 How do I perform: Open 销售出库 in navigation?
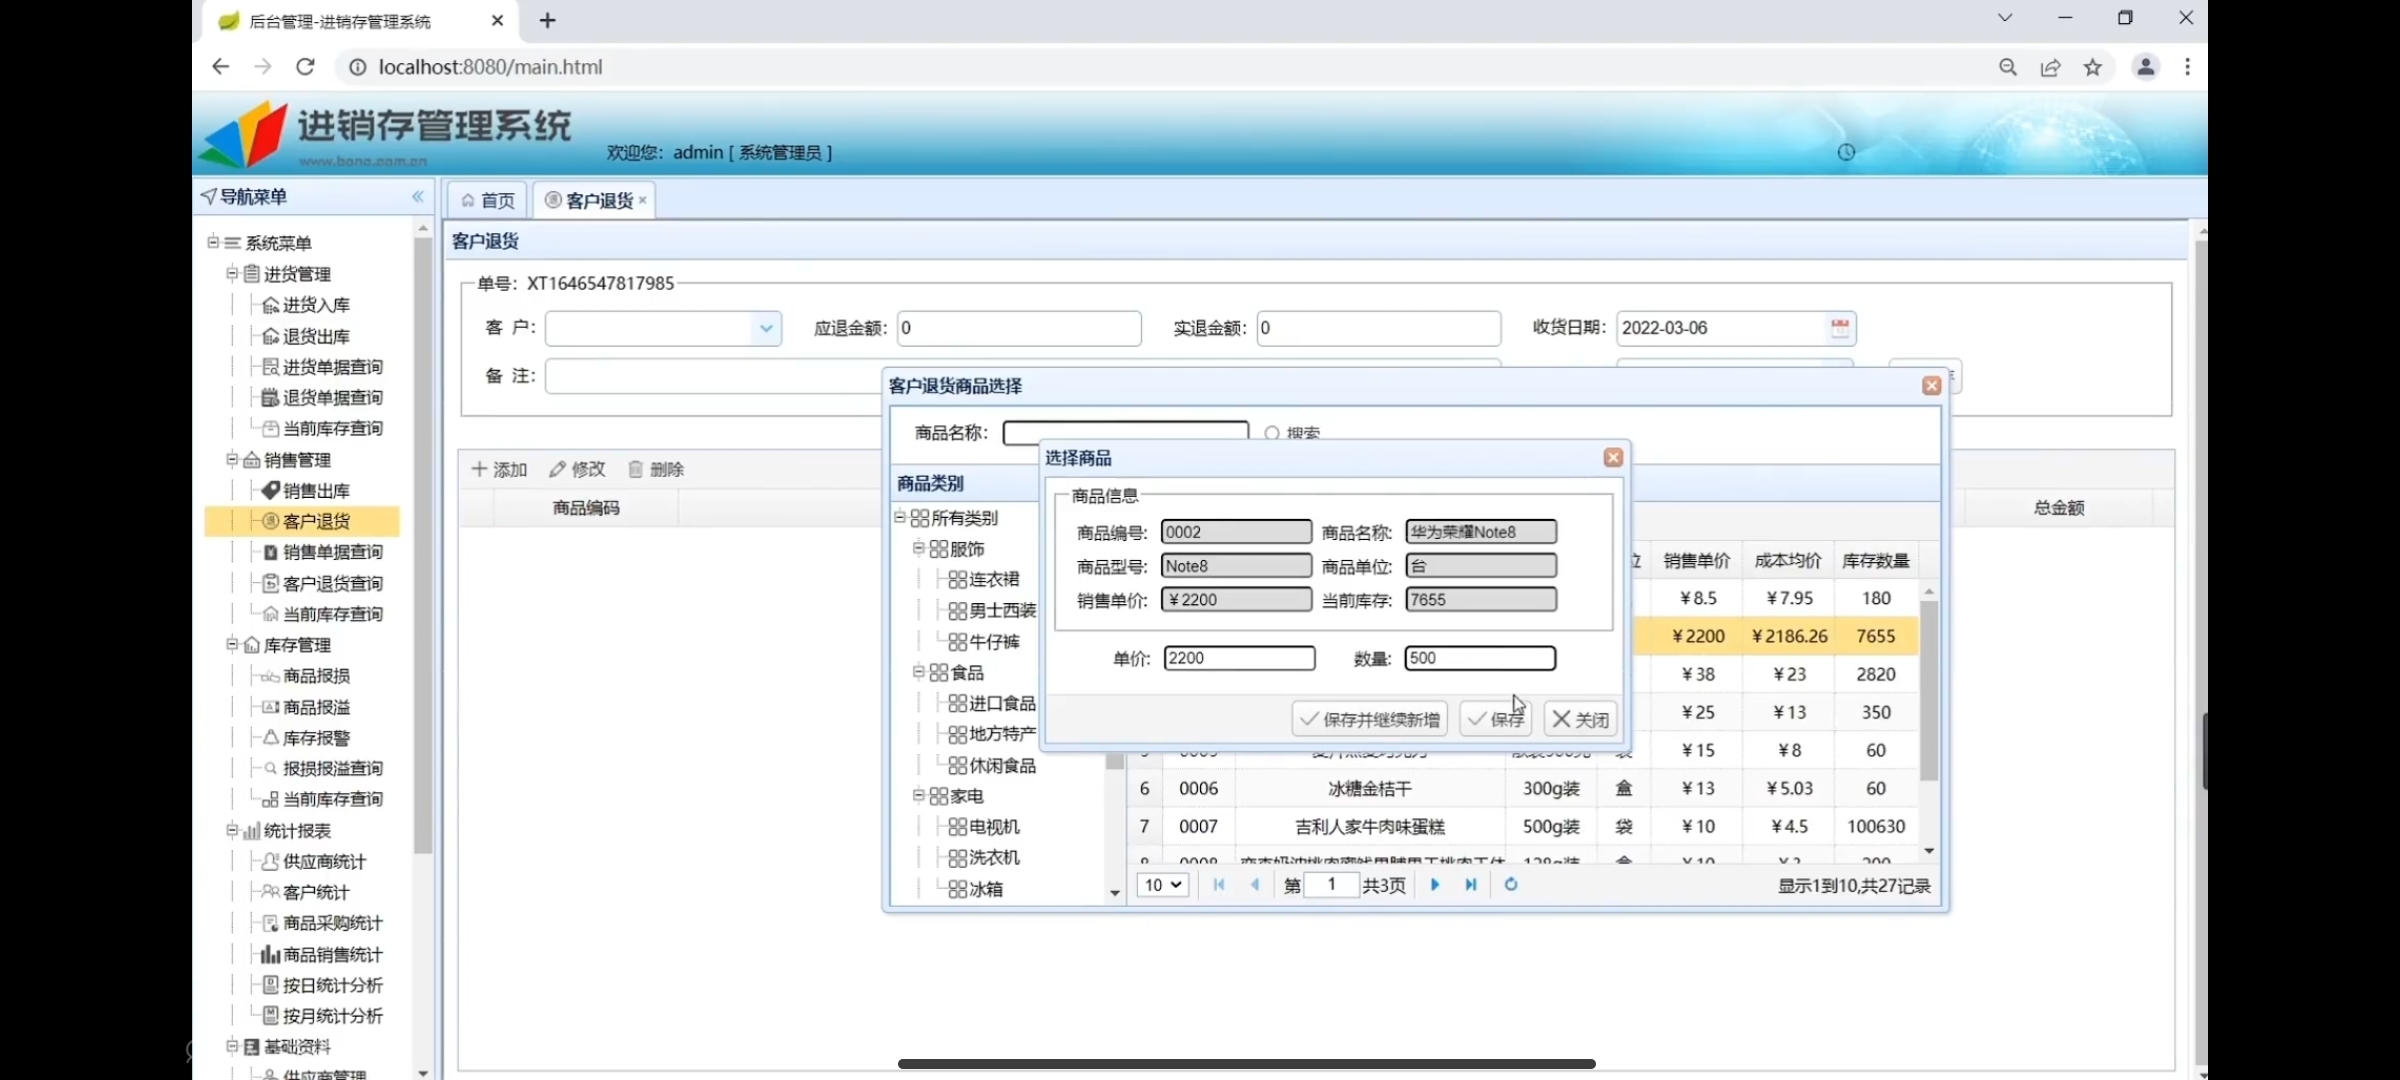pos(316,490)
